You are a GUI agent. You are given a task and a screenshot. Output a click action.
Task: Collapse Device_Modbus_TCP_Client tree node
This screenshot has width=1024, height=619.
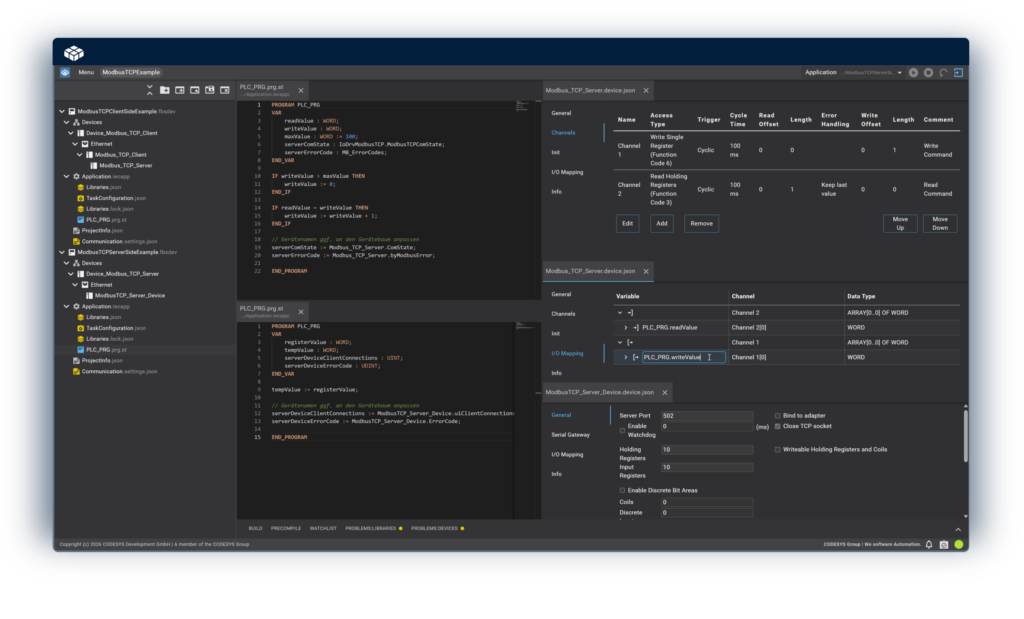point(71,133)
